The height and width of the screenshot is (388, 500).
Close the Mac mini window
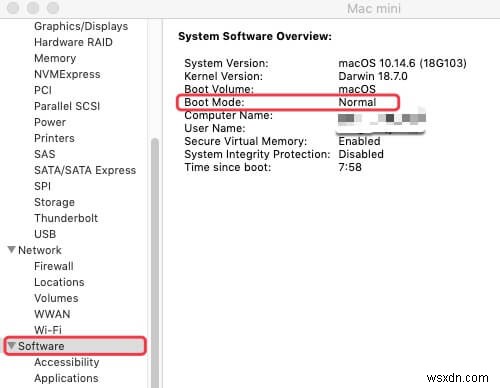(13, 8)
